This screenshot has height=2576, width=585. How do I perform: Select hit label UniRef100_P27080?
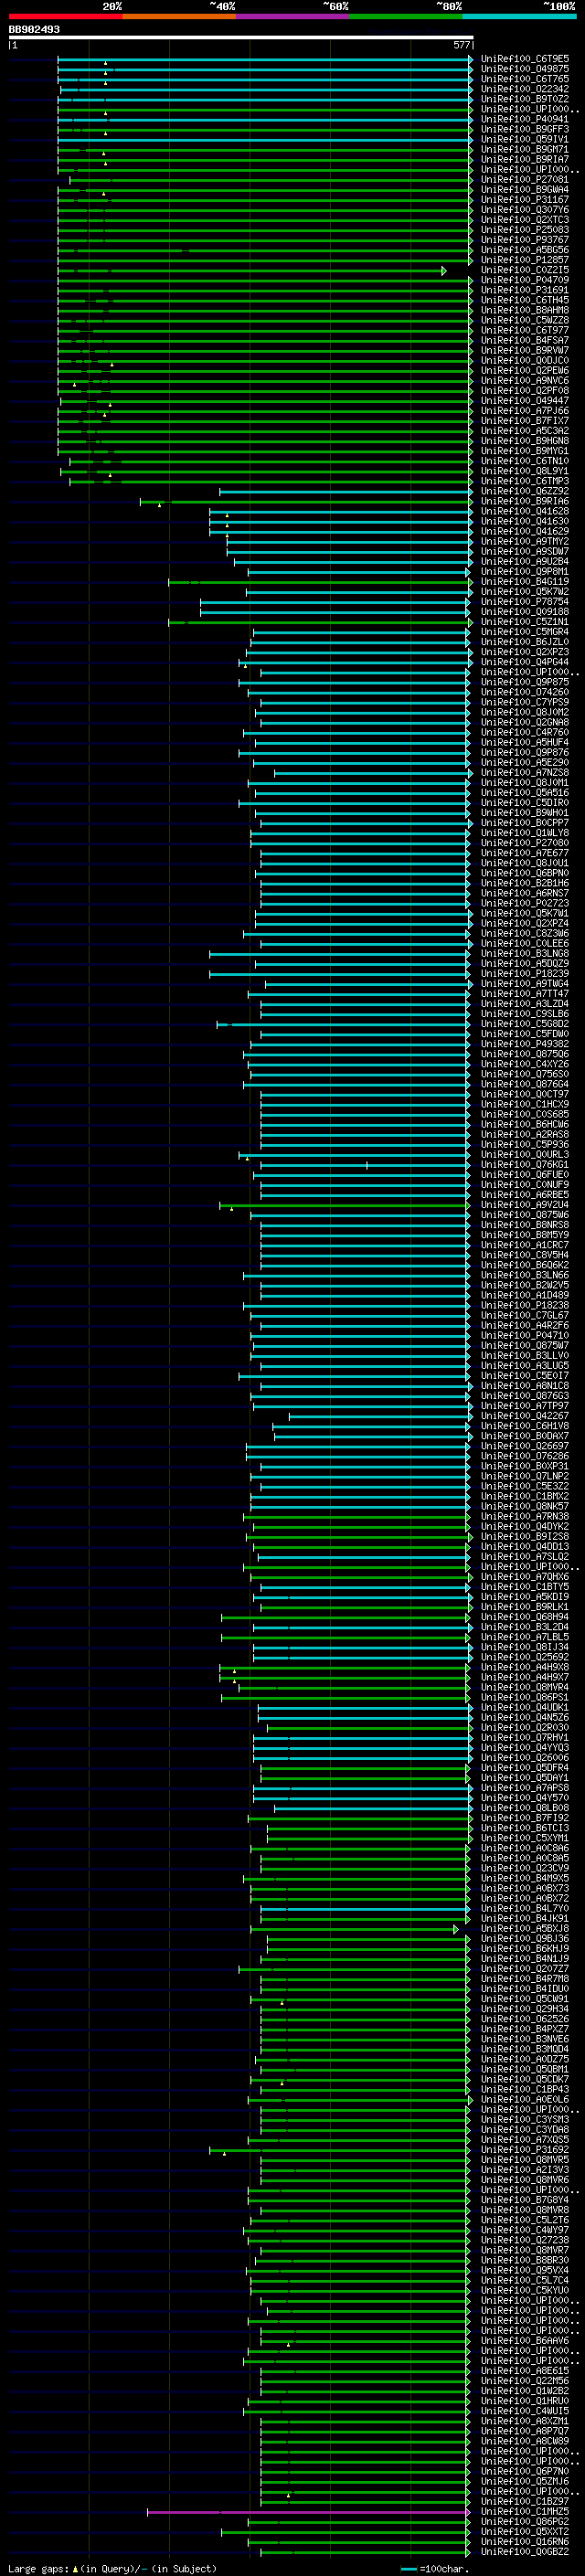coord(525,843)
